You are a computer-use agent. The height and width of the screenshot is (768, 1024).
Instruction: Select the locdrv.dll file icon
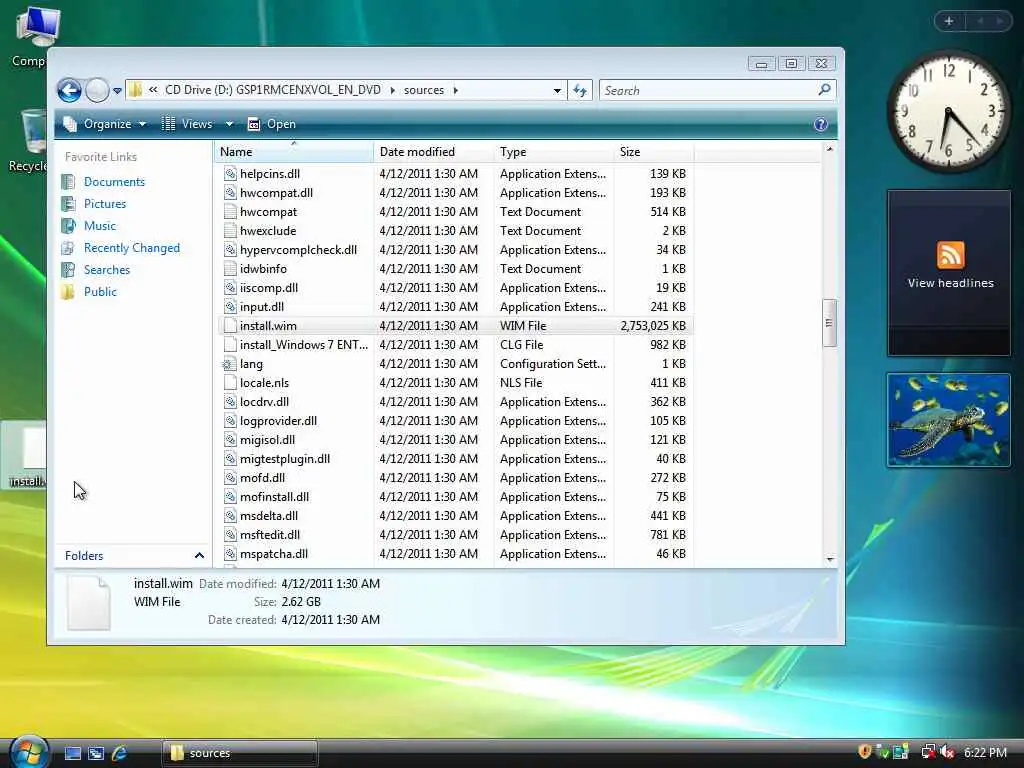point(230,402)
